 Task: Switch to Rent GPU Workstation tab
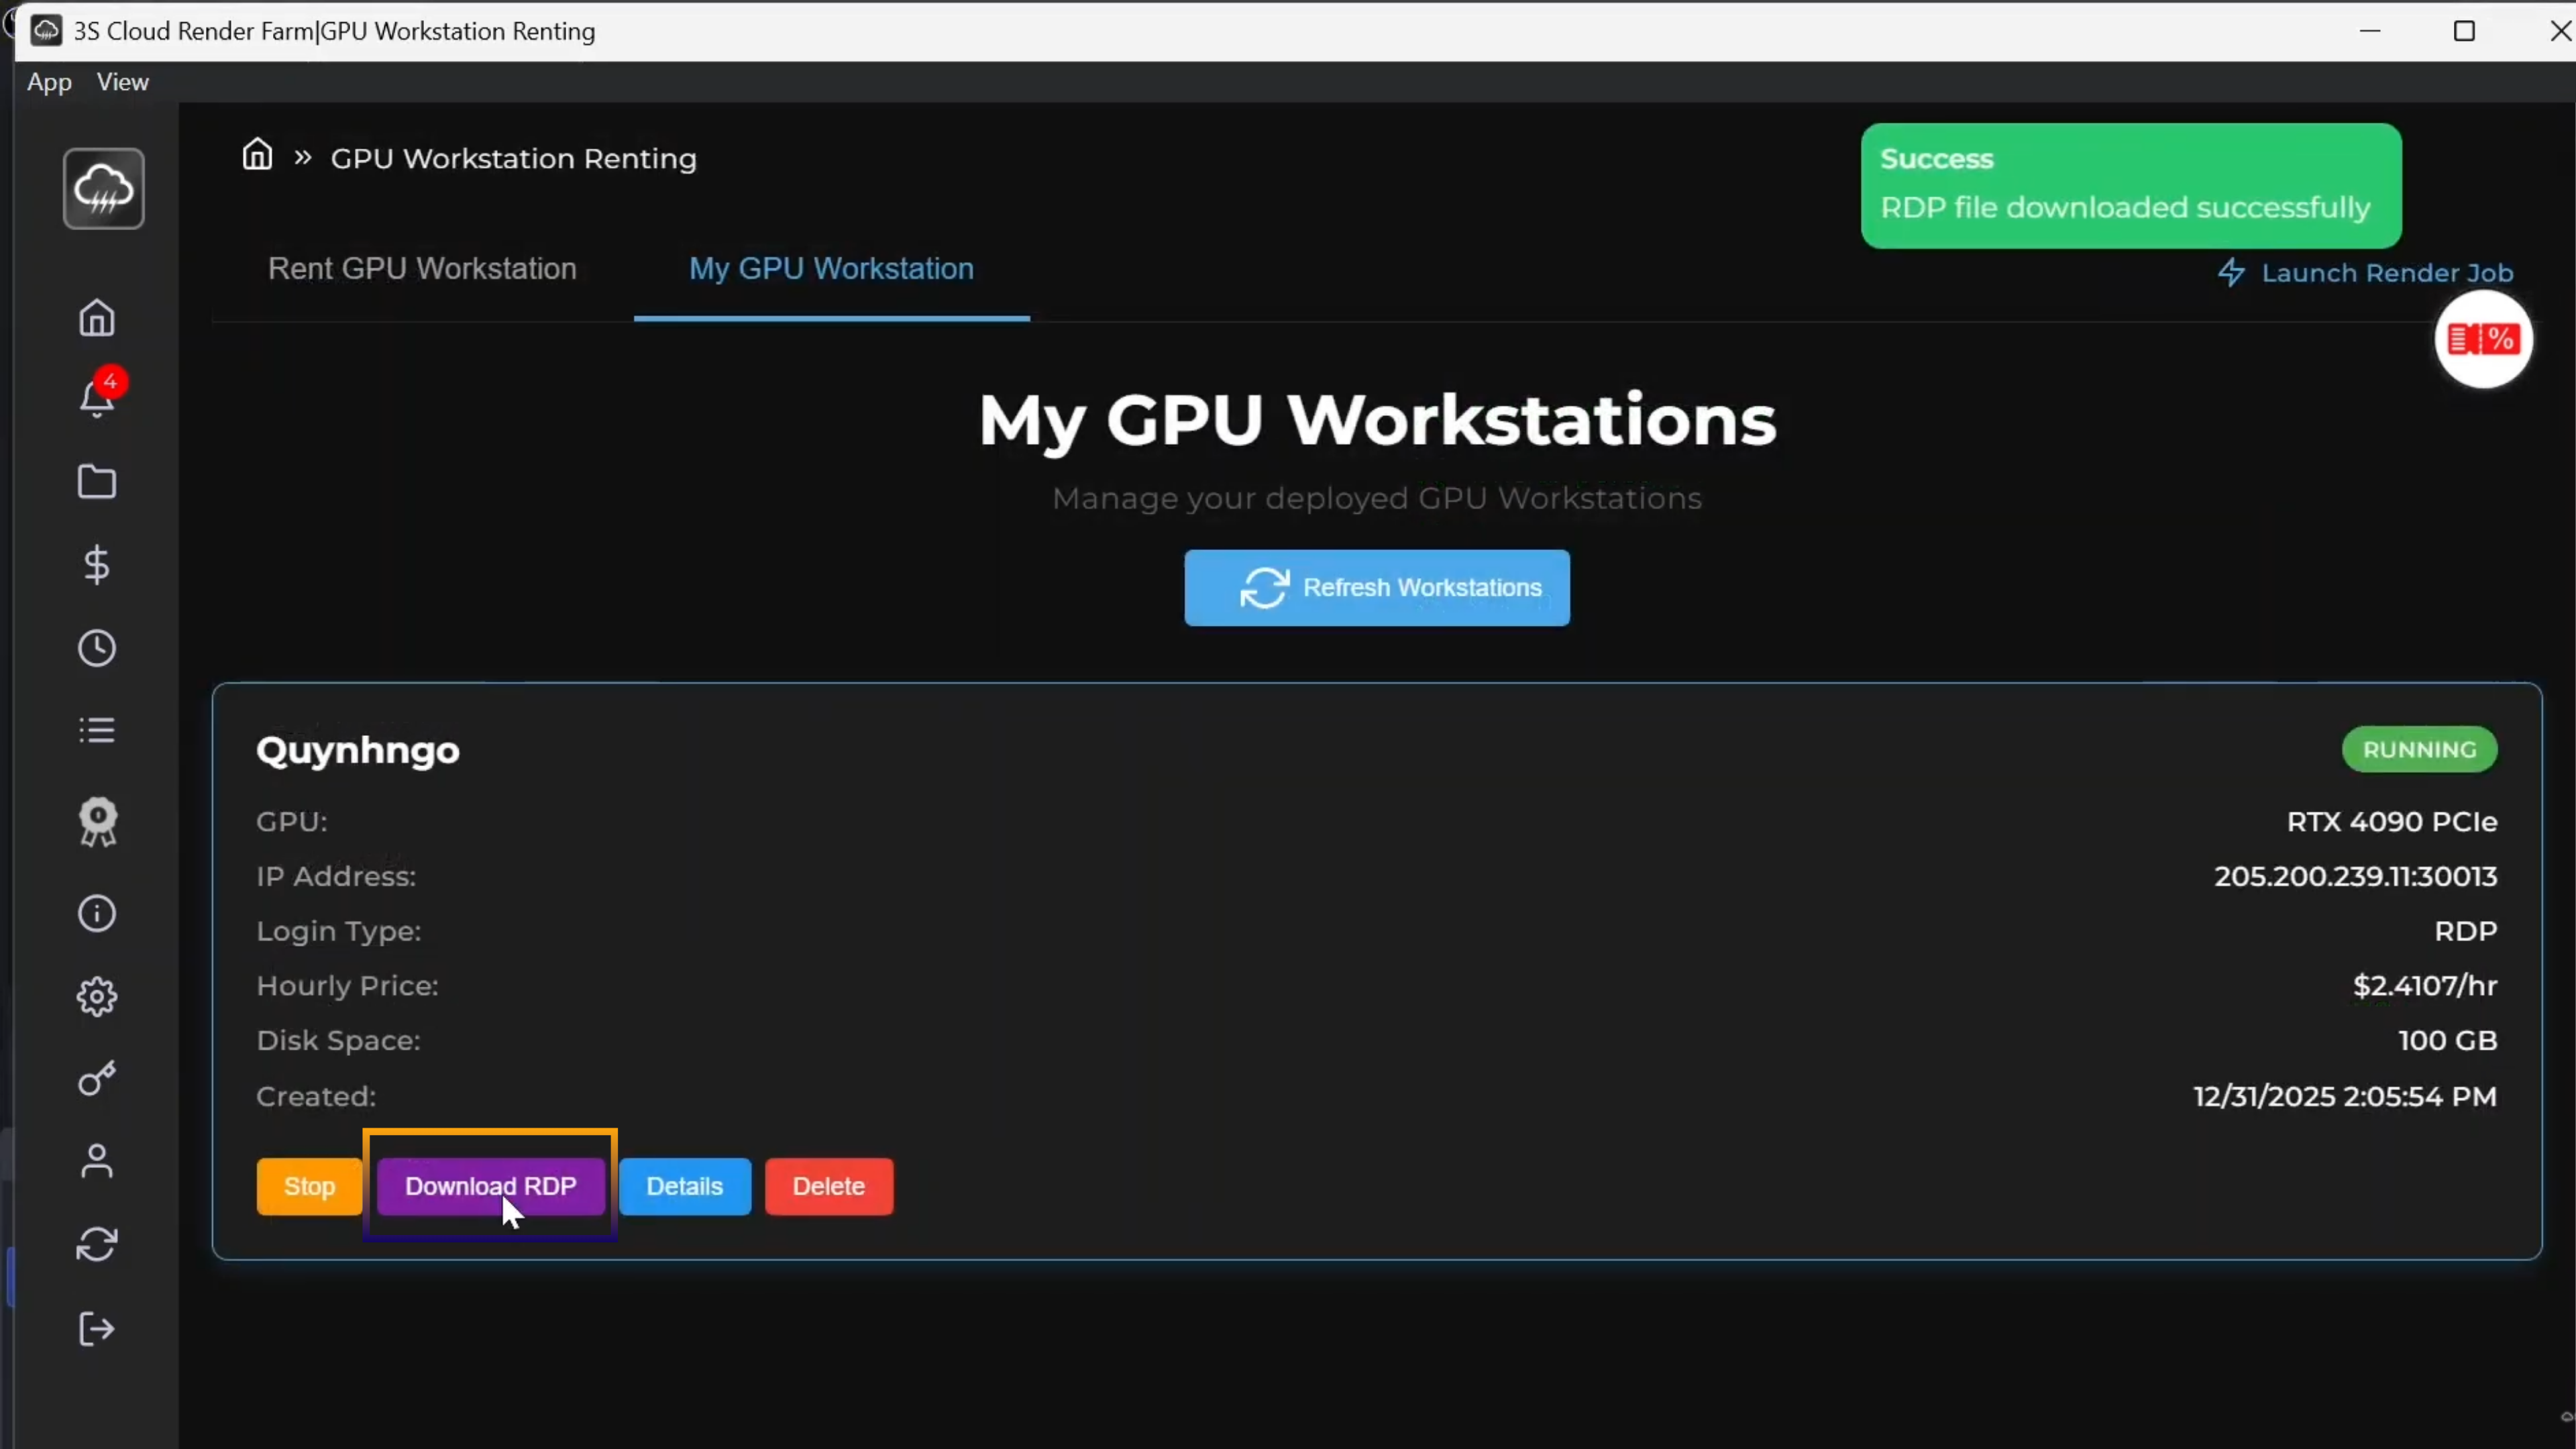(422, 269)
